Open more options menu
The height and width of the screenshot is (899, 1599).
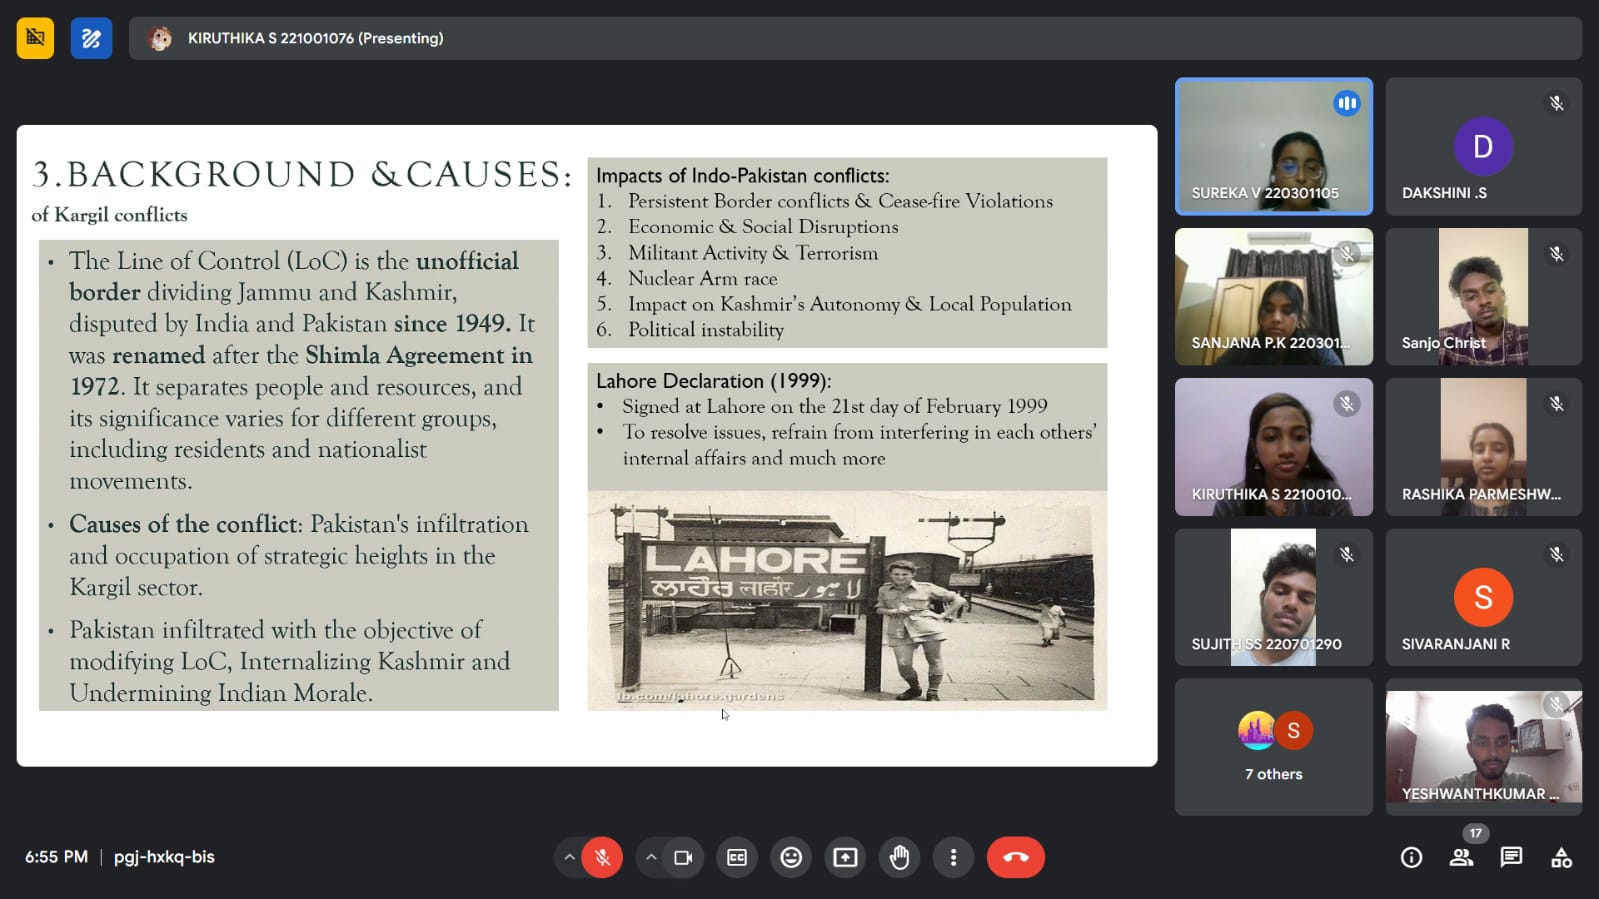pos(953,857)
